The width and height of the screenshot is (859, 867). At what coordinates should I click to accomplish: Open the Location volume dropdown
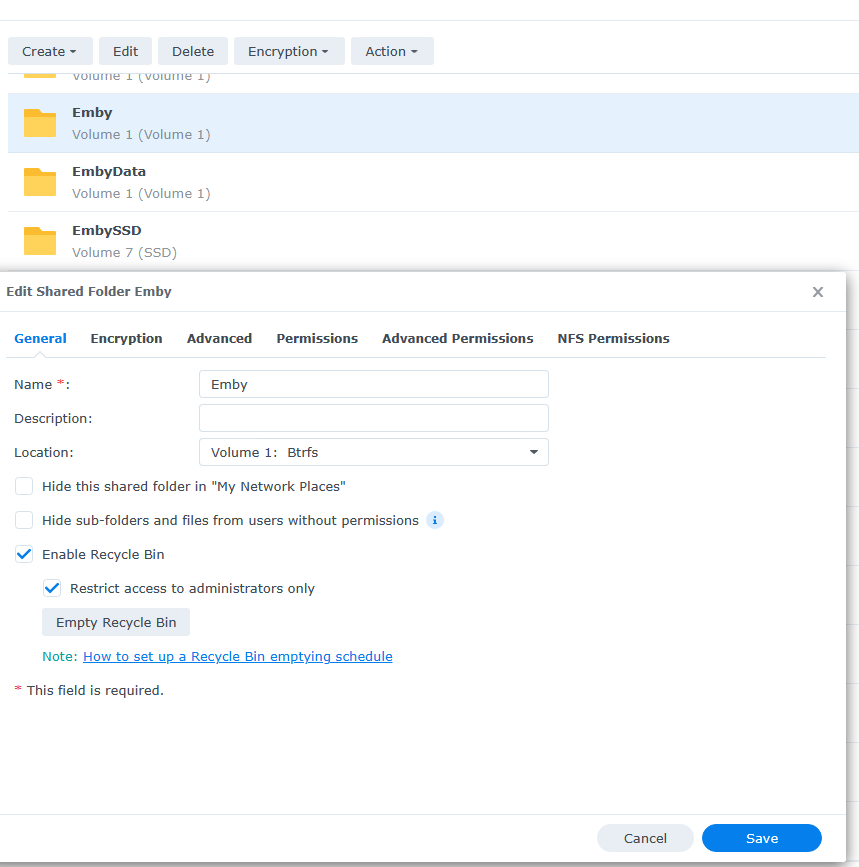coord(374,452)
